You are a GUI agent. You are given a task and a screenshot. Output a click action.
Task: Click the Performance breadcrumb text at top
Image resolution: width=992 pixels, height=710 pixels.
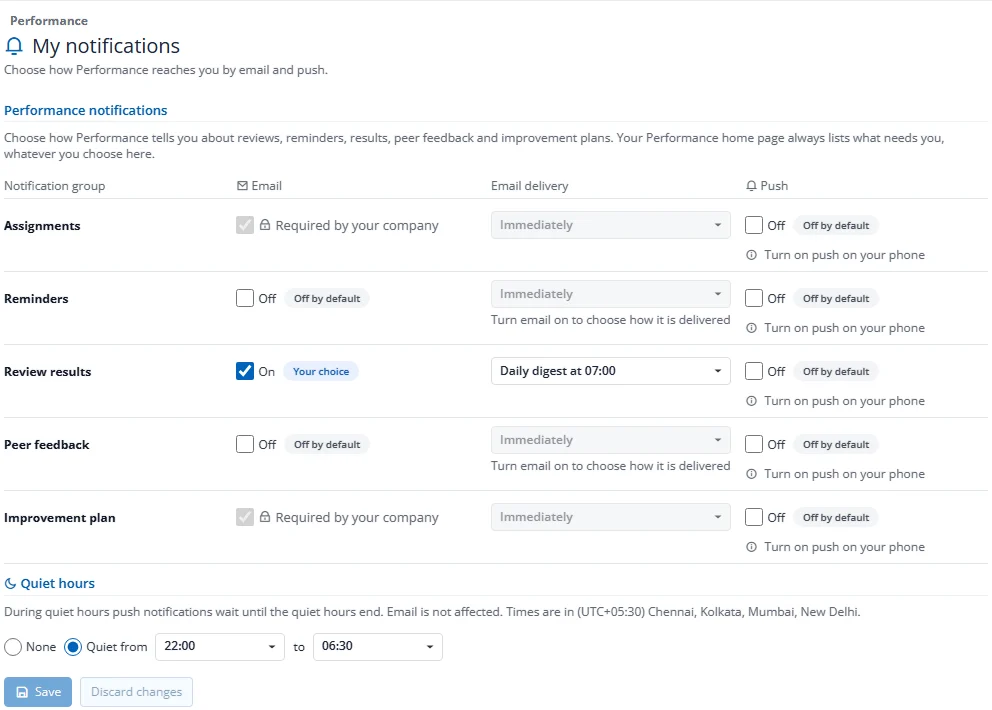pos(49,21)
